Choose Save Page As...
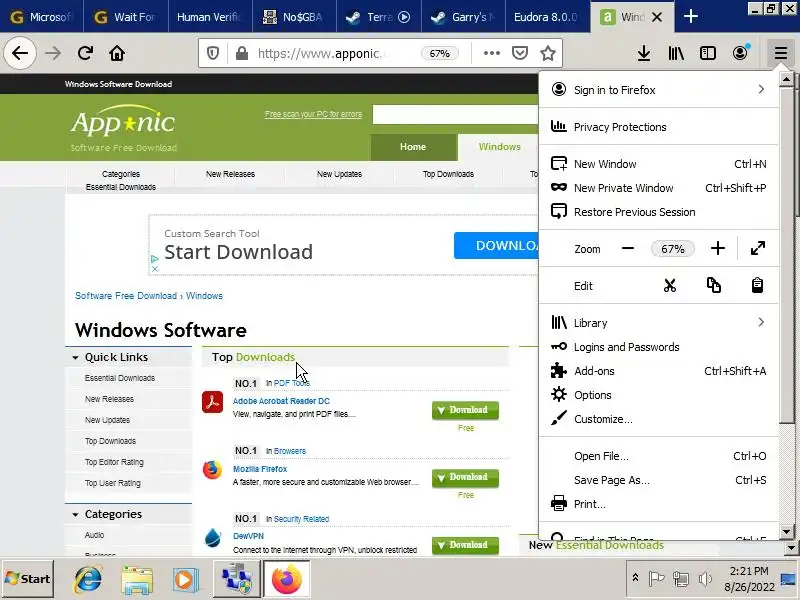800x600 pixels. coord(659,480)
